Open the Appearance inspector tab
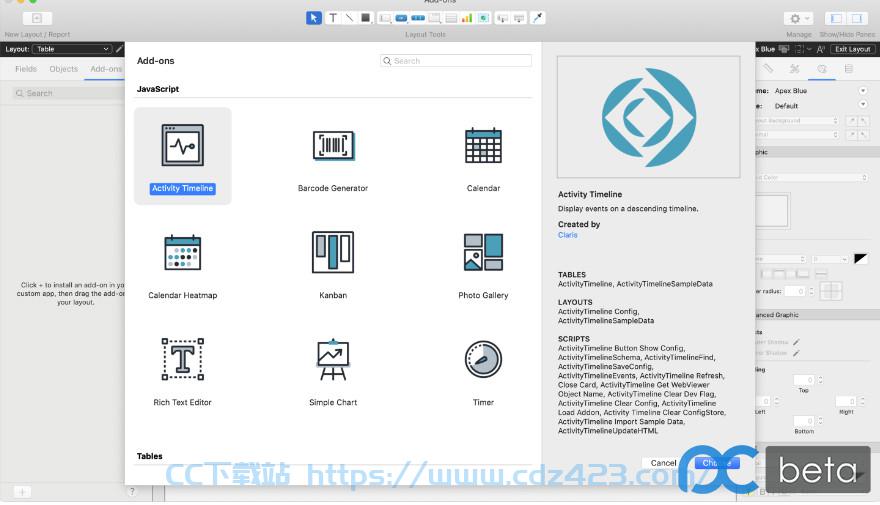The width and height of the screenshot is (880, 505). pyautogui.click(x=822, y=68)
